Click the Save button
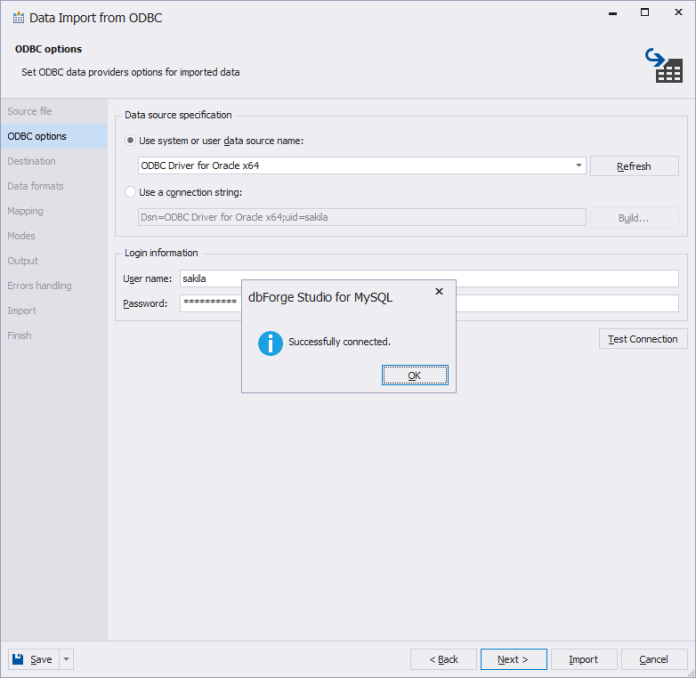Image resolution: width=696 pixels, height=678 pixels. tap(34, 659)
